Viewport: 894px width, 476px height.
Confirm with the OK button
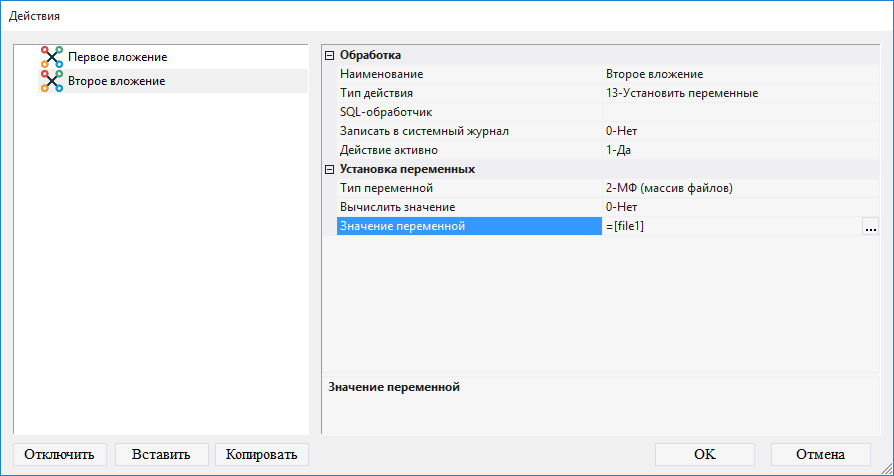(704, 454)
